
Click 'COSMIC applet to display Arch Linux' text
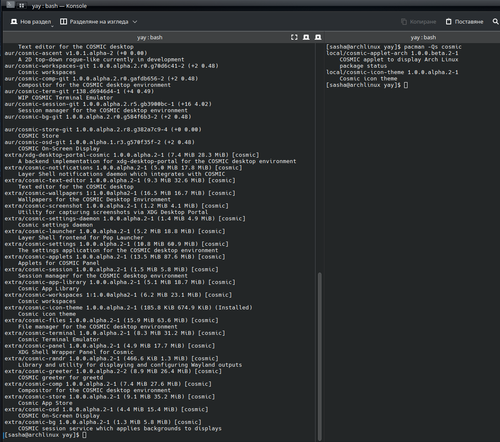tap(399, 59)
